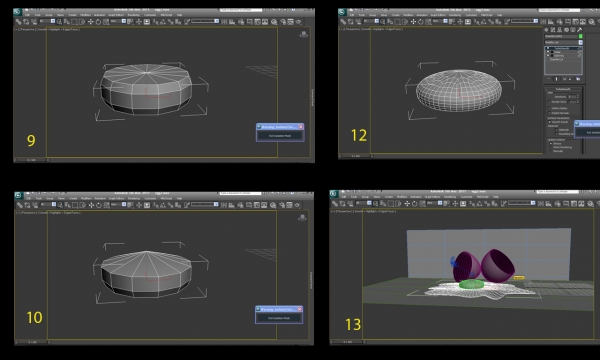600x360 pixels.
Task: Click Pin Stack icon in screenshot 12
Action: (x=548, y=79)
